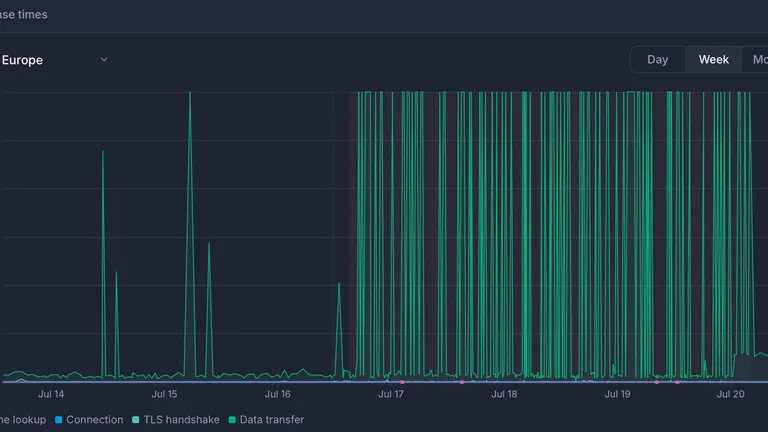768x432 pixels.
Task: Click the Jul 18 axis label
Action: [504, 394]
